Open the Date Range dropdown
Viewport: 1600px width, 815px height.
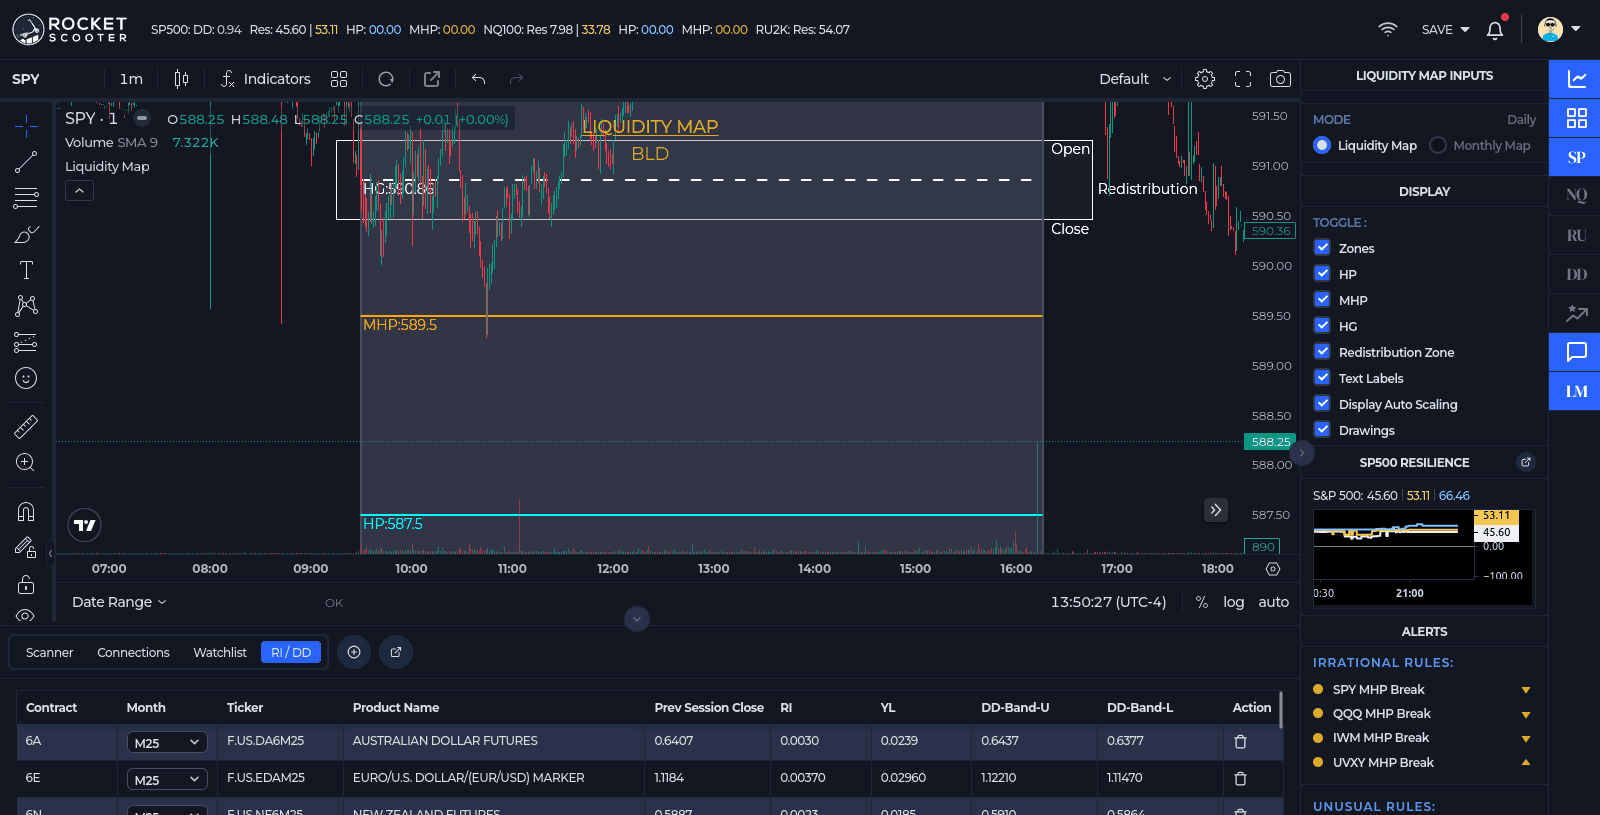(x=119, y=602)
